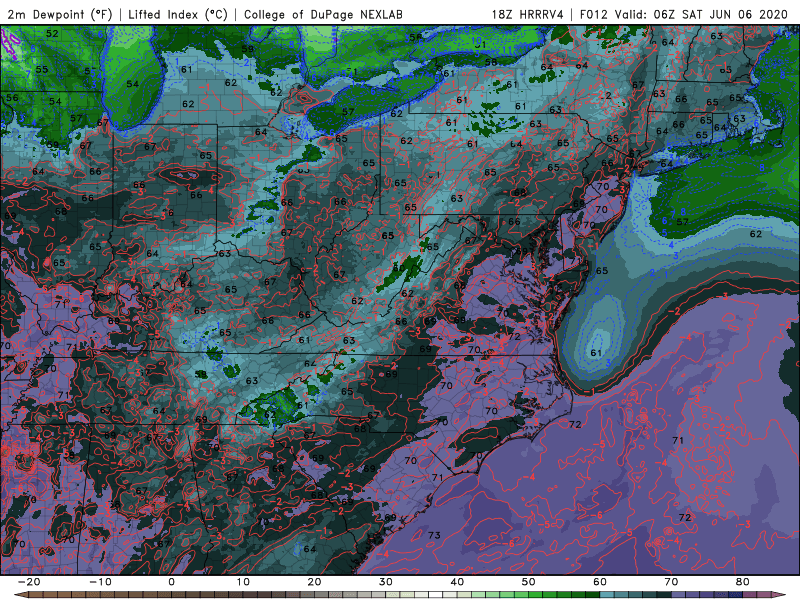Click the 20 label on the color scale
Image resolution: width=800 pixels, height=600 pixels.
click(x=314, y=582)
